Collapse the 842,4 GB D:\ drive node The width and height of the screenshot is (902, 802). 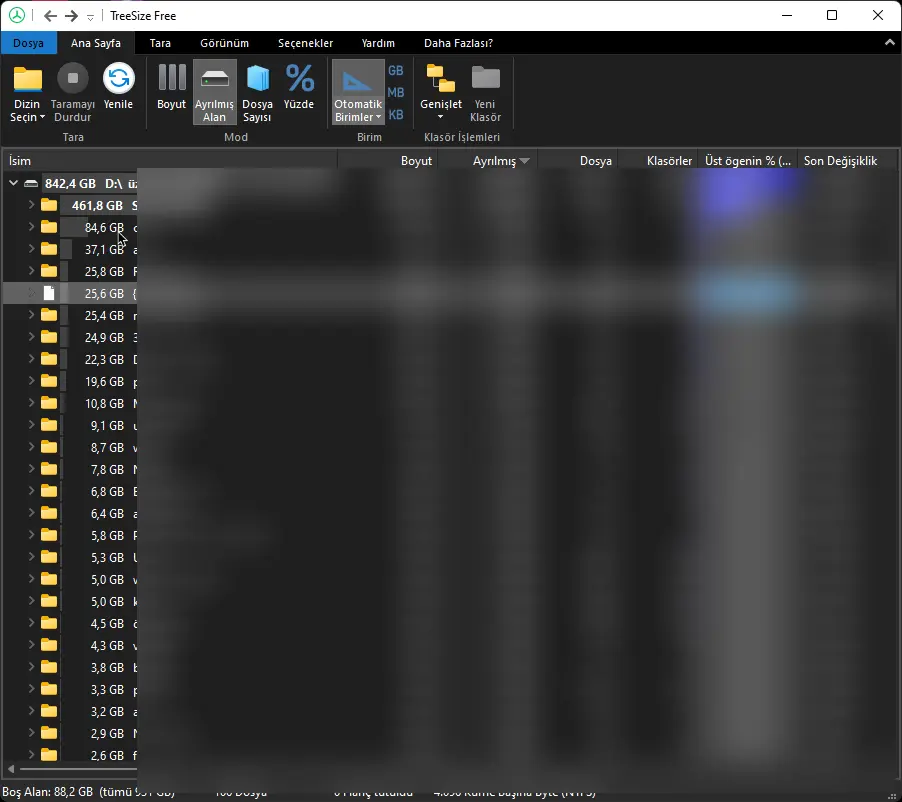point(13,184)
